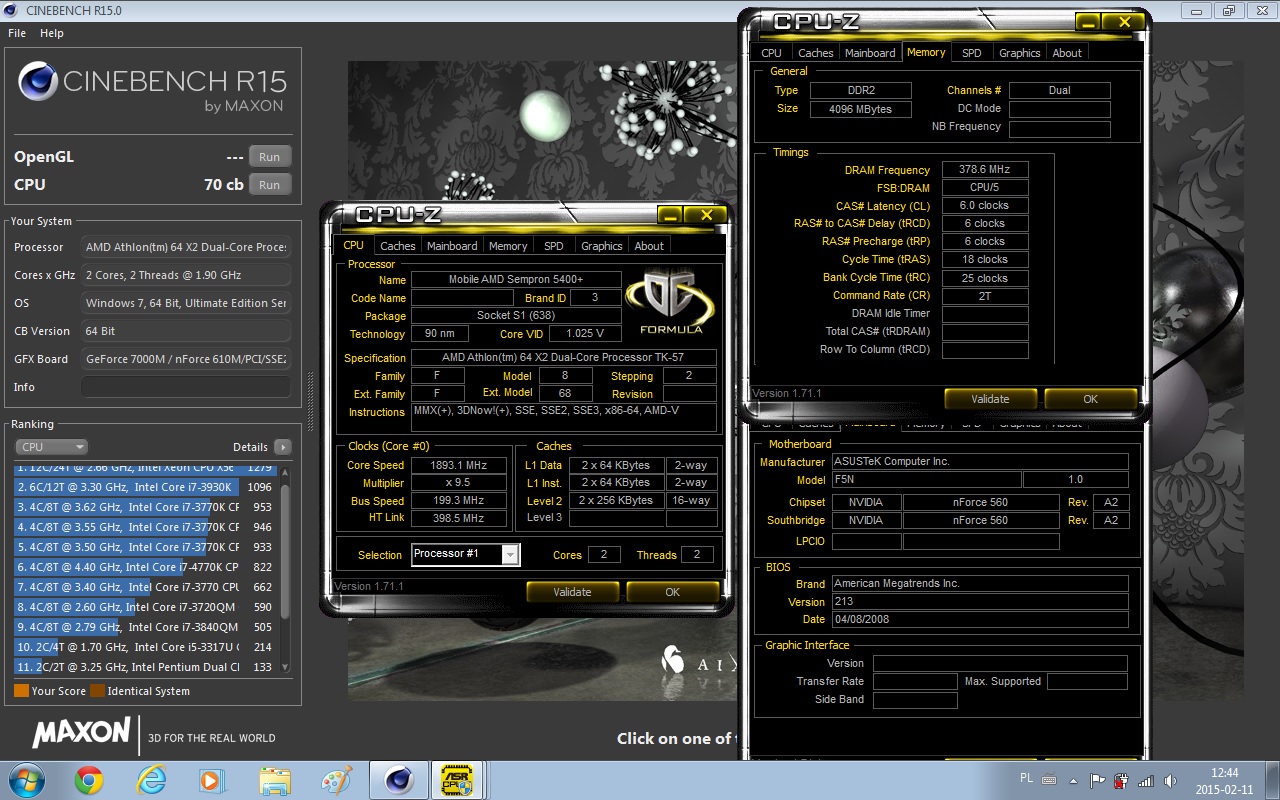This screenshot has width=1280, height=800.
Task: Click the Core Speed 1893.1 MHz value
Action: click(458, 465)
